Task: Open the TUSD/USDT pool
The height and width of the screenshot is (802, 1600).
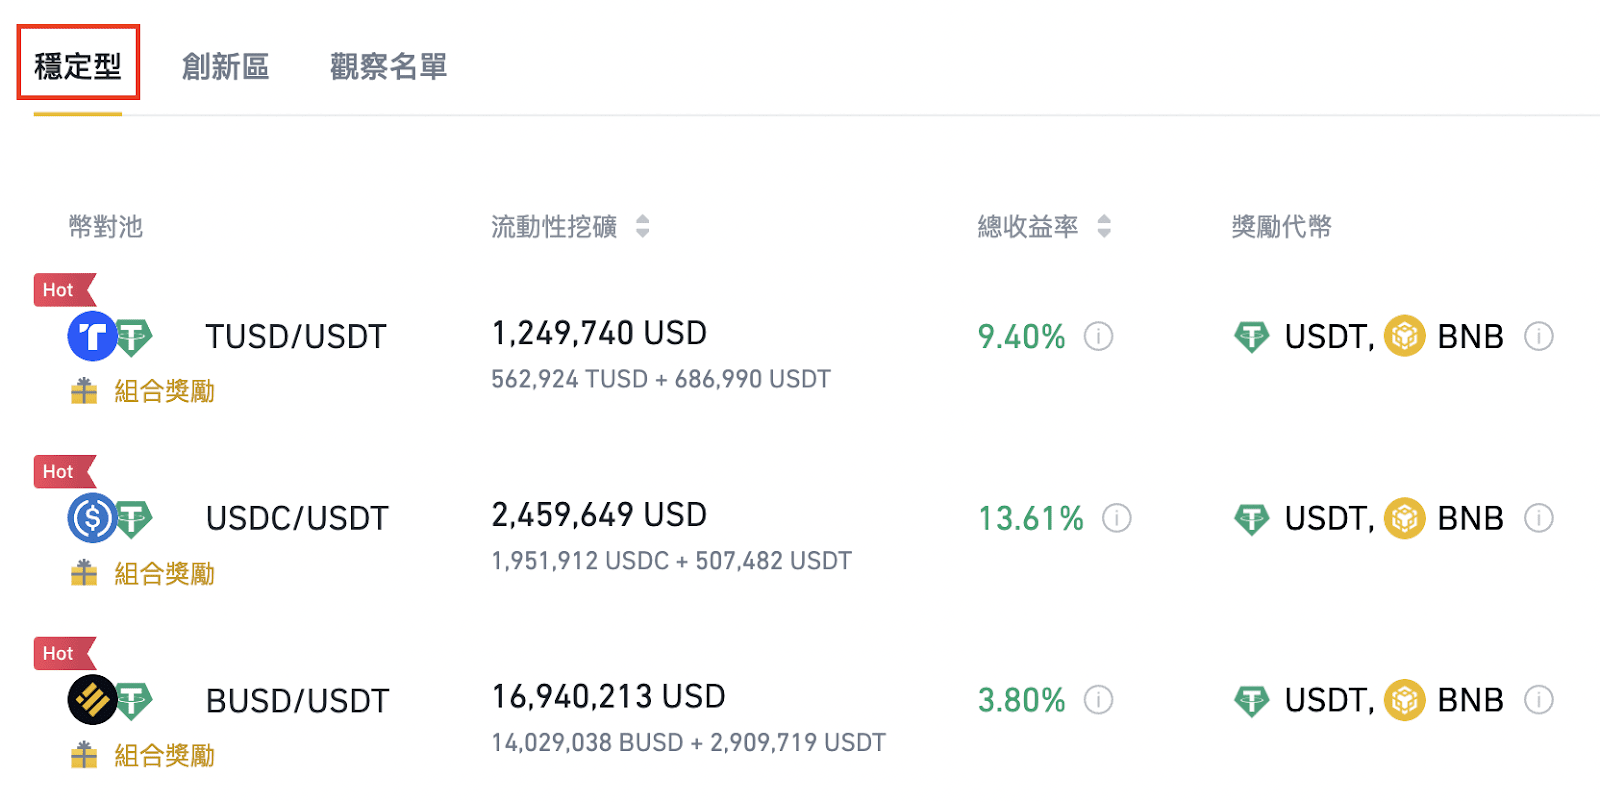Action: pyautogui.click(x=296, y=337)
